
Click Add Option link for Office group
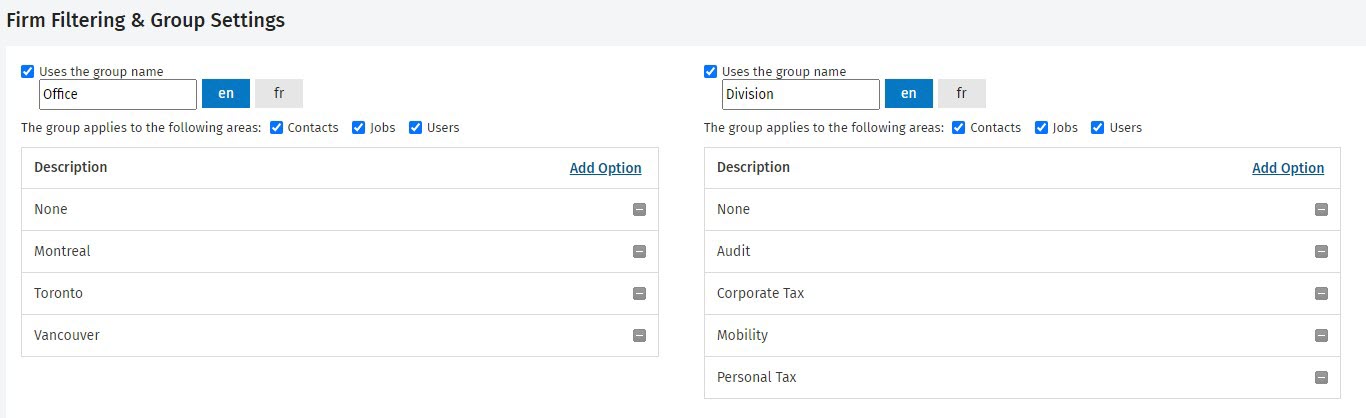[x=606, y=168]
